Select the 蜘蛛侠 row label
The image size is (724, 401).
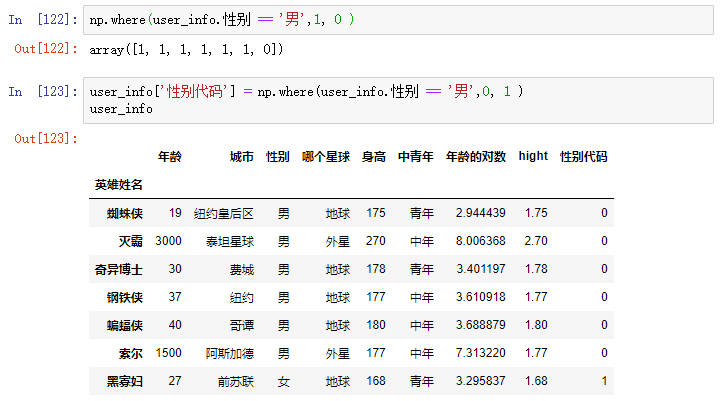tap(125, 213)
